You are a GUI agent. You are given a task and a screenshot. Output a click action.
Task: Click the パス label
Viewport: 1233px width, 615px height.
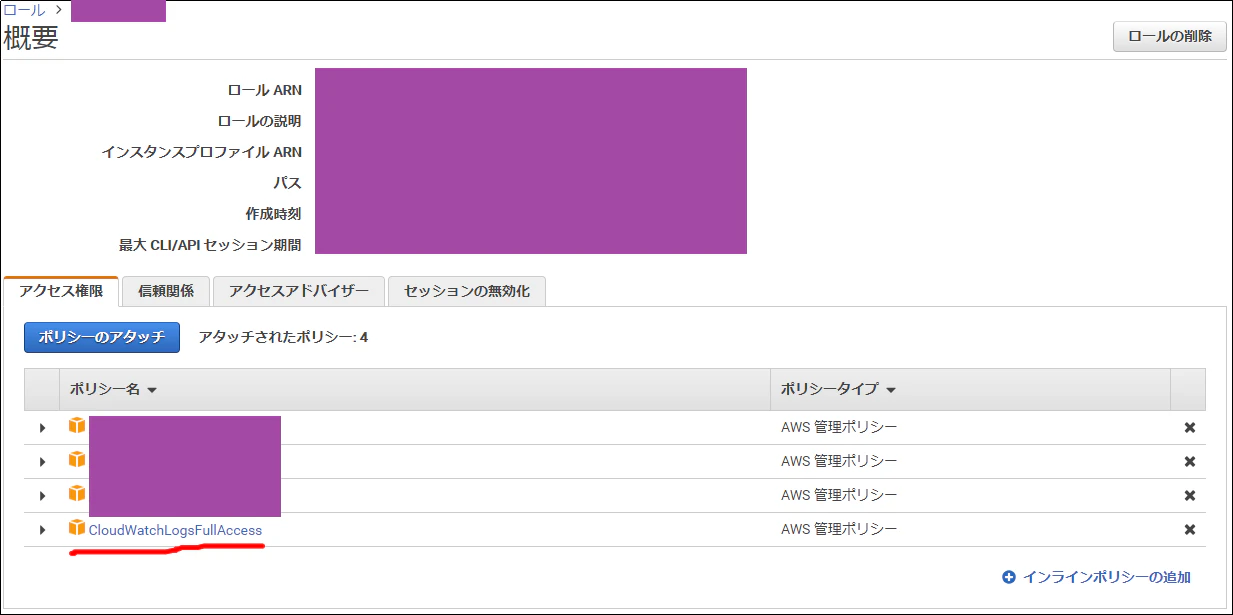pyautogui.click(x=288, y=183)
